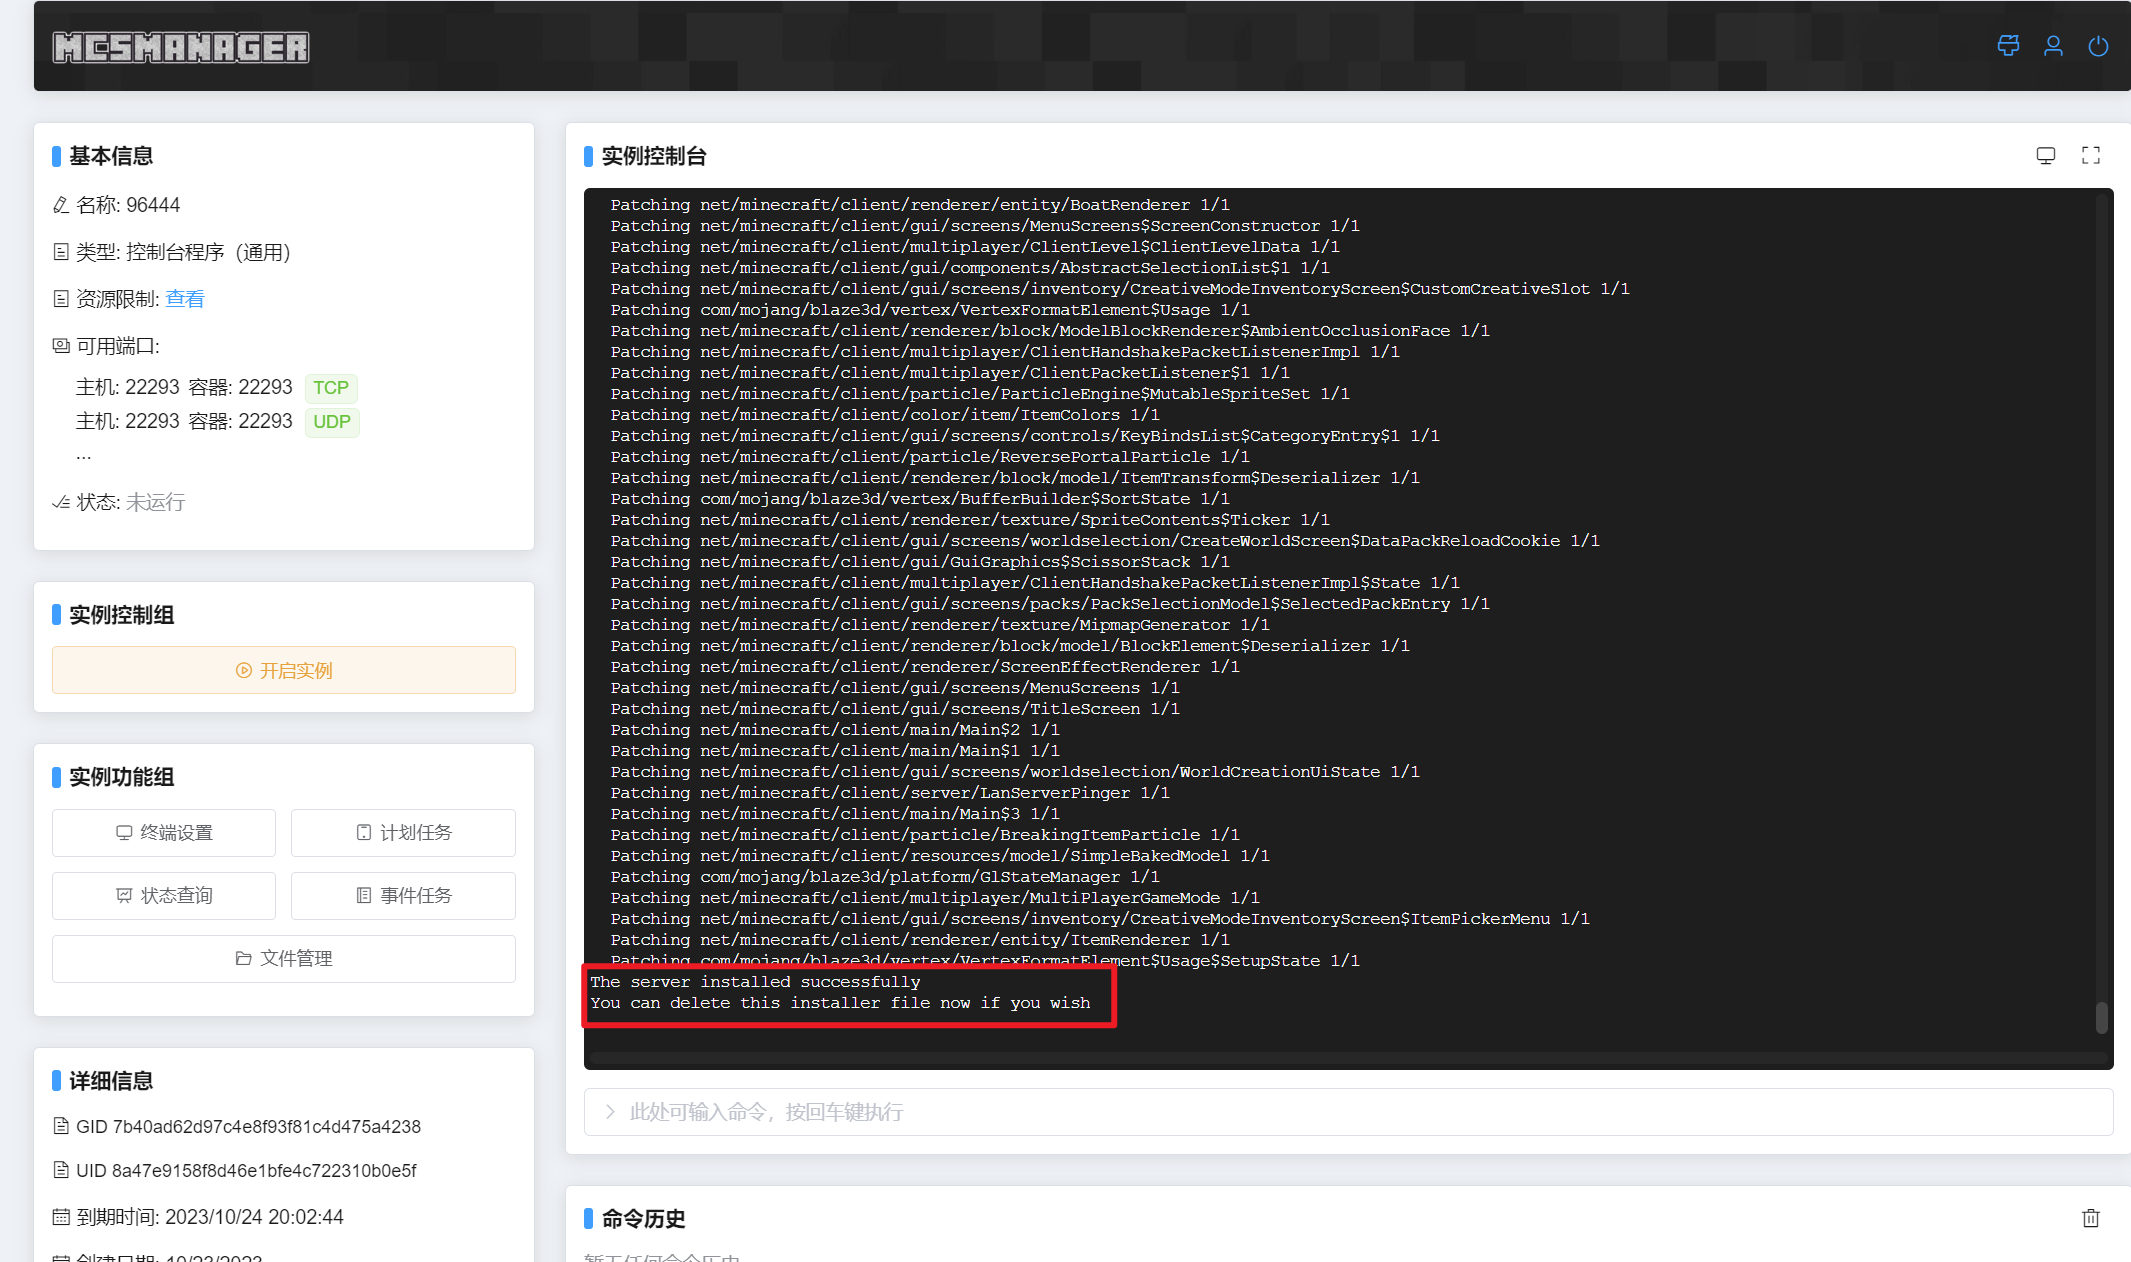
Task: Click the TCP port tag
Action: [331, 388]
